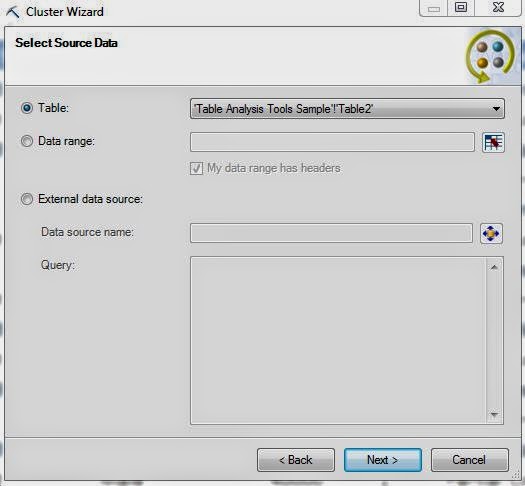This screenshot has width=525, height=486.
Task: Toggle My data range has headers checkbox
Action: [196, 168]
